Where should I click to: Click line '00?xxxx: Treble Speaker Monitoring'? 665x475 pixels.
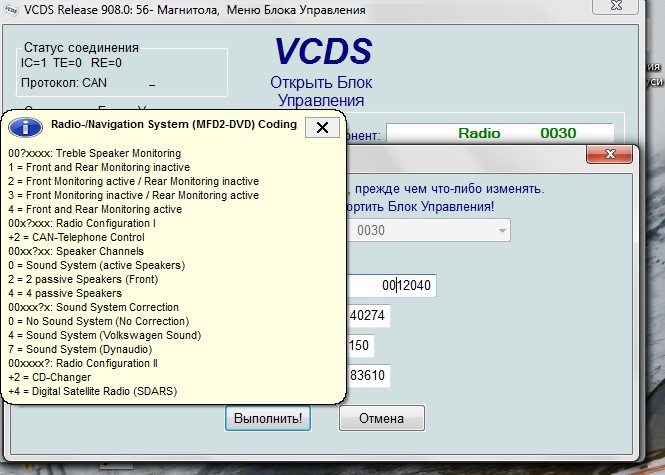(x=95, y=153)
